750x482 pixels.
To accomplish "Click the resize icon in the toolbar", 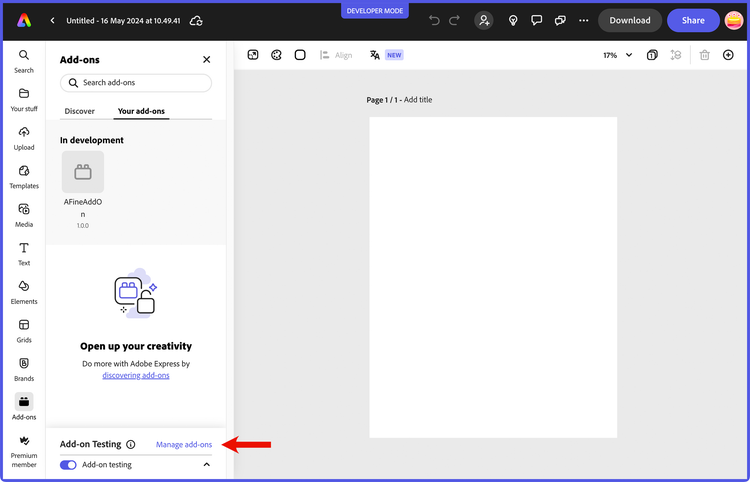I will tap(253, 55).
